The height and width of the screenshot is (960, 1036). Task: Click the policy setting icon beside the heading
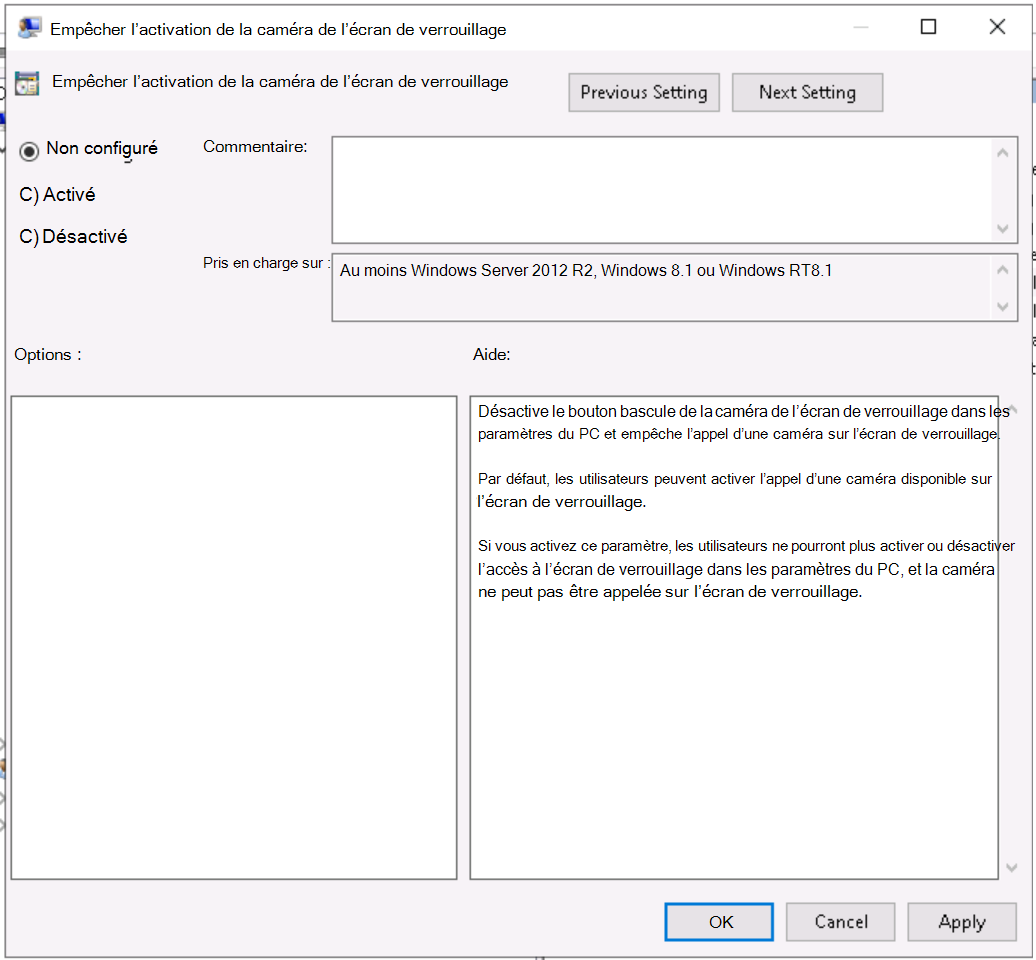pyautogui.click(x=27, y=81)
